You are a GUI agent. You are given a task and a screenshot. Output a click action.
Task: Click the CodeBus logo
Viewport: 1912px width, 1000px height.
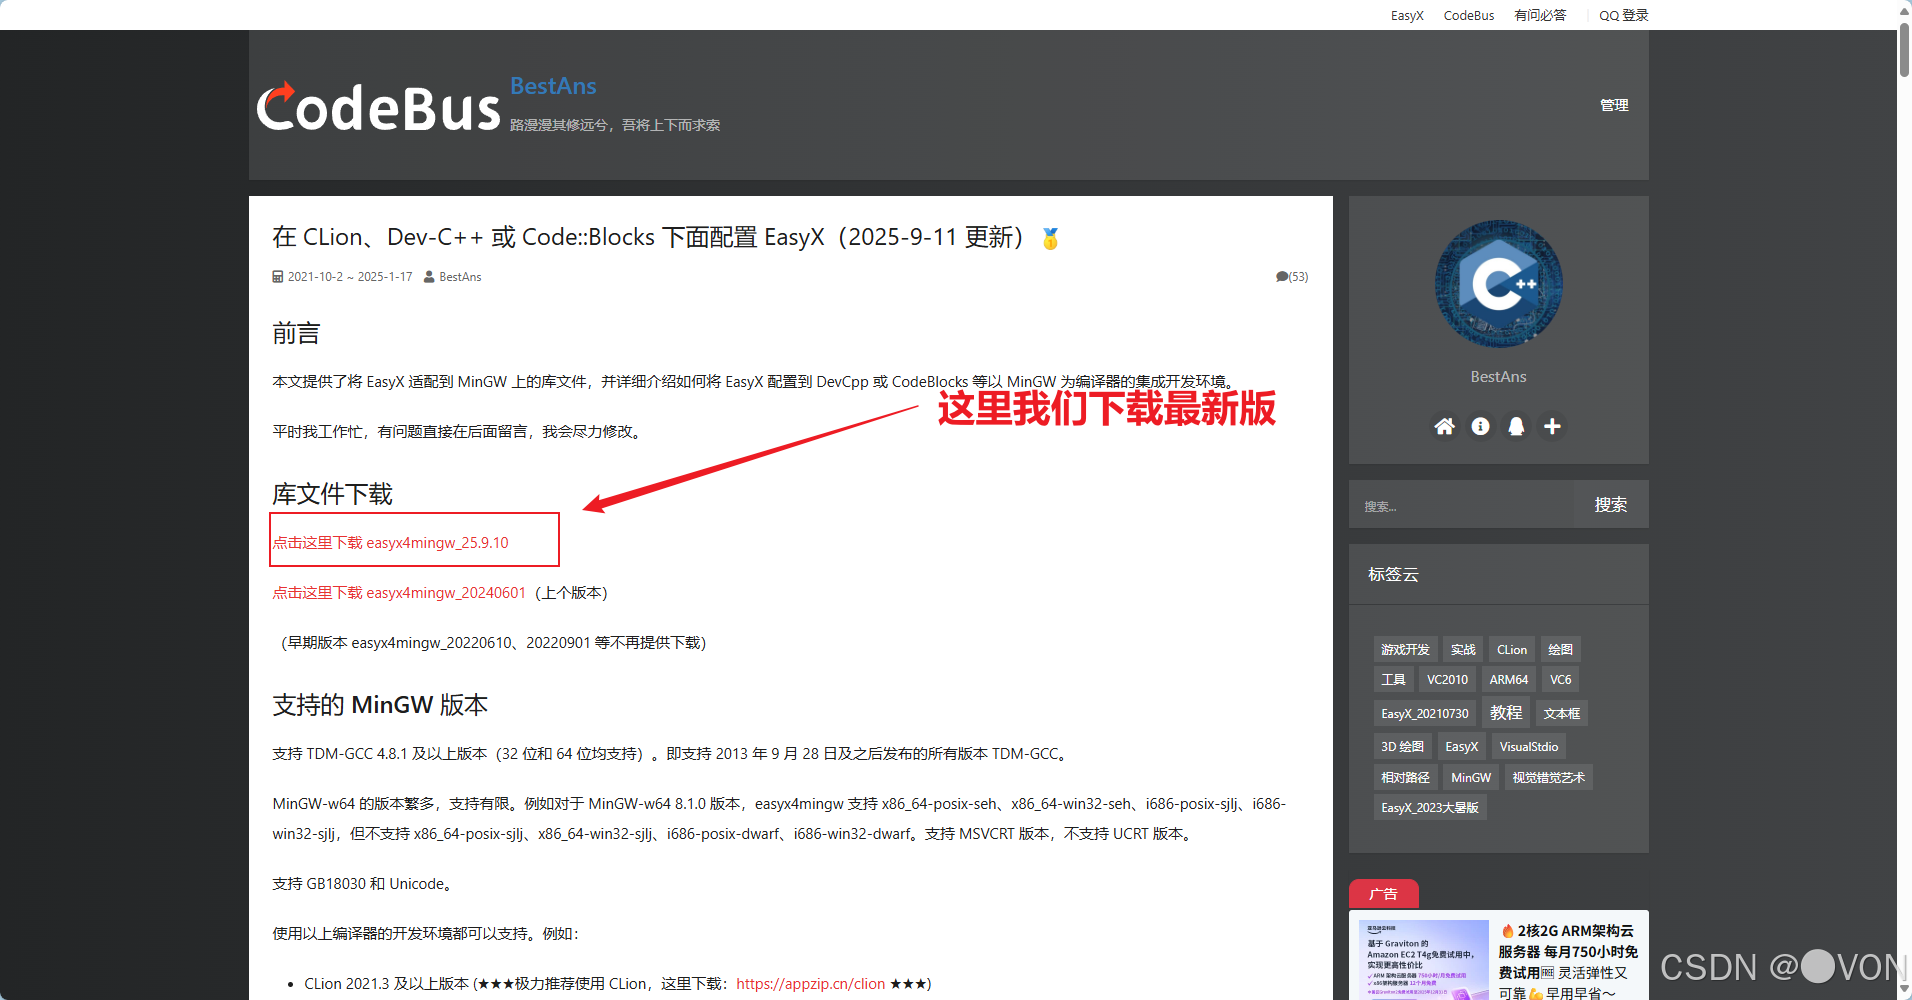[378, 107]
